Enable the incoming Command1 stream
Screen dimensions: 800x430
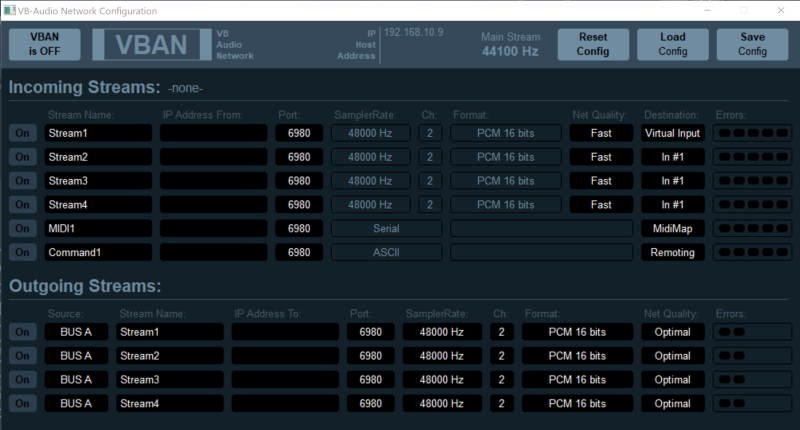click(22, 253)
